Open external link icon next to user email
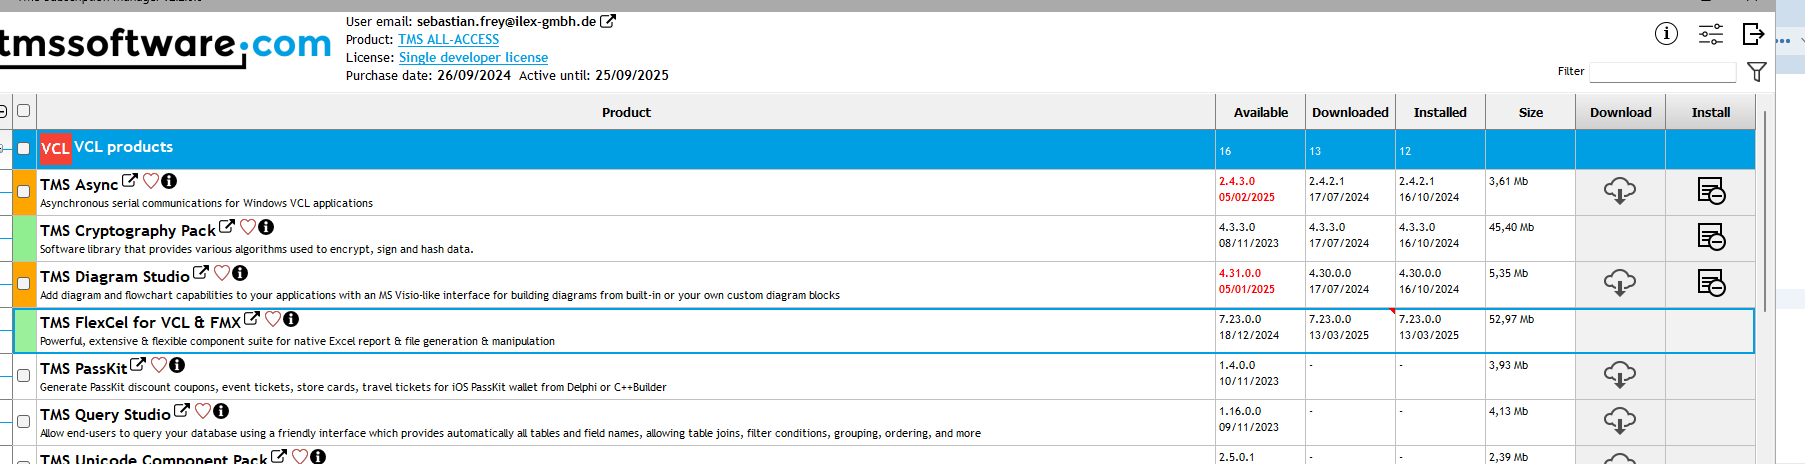 pyautogui.click(x=608, y=20)
